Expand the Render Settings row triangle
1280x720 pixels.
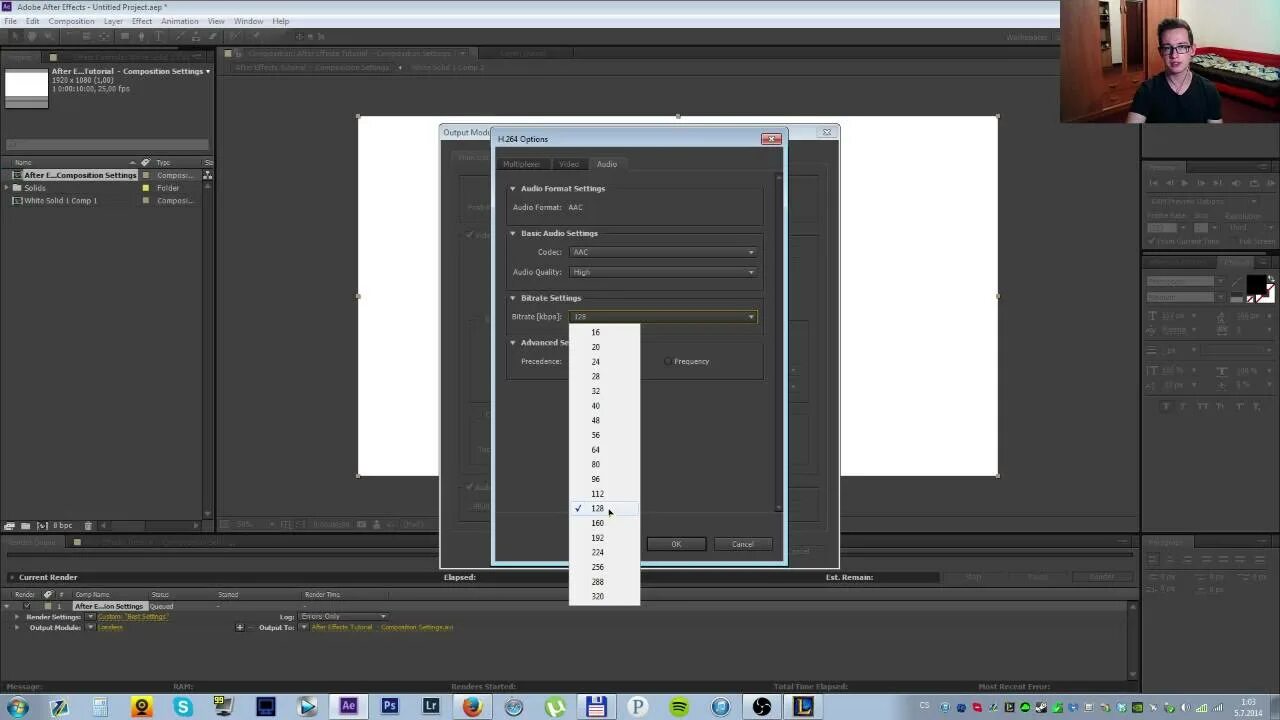pos(17,616)
